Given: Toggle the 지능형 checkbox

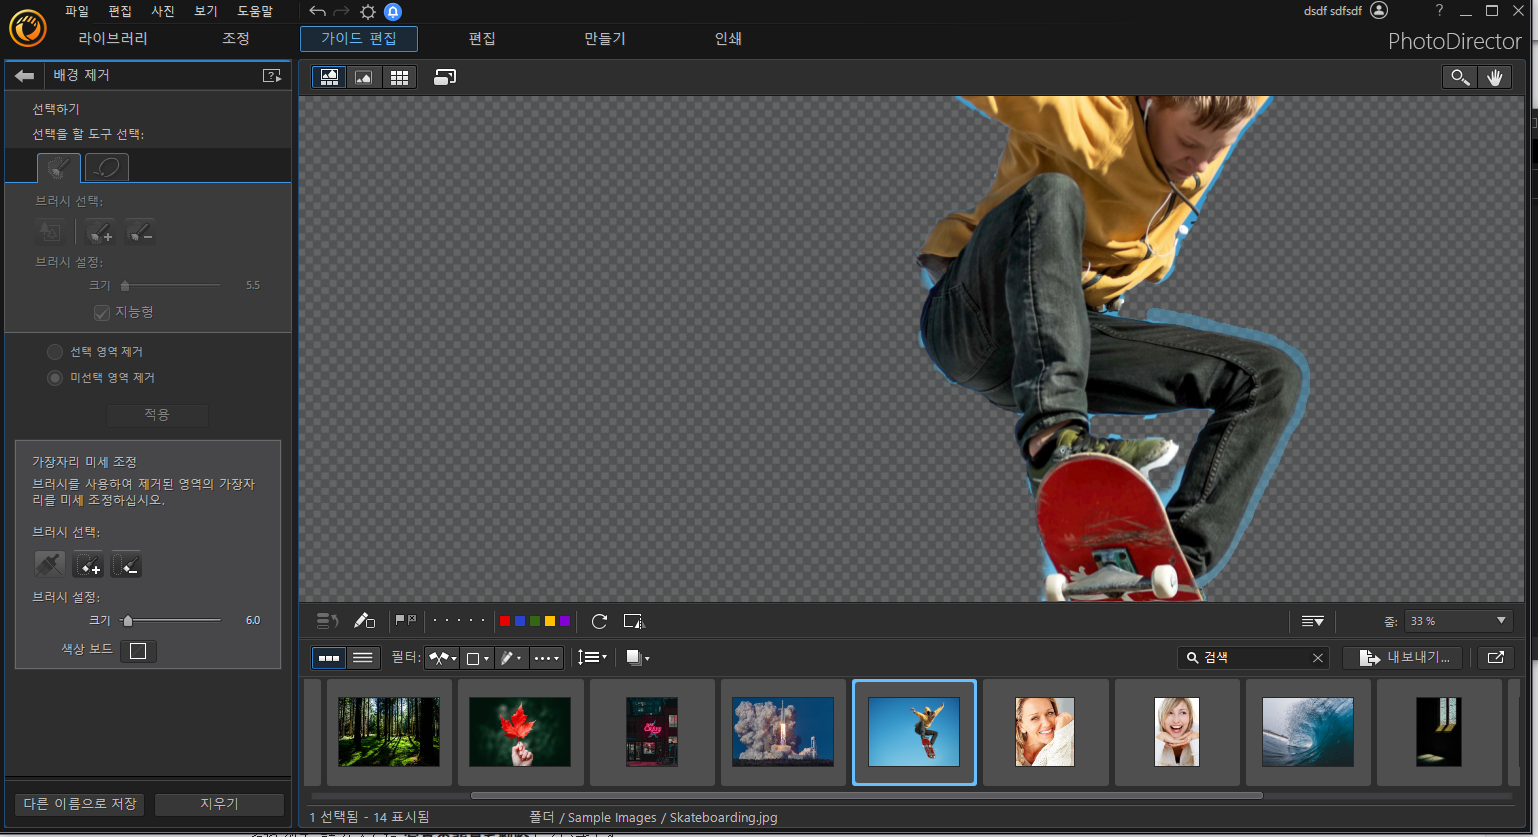Looking at the screenshot, I should coord(101,312).
